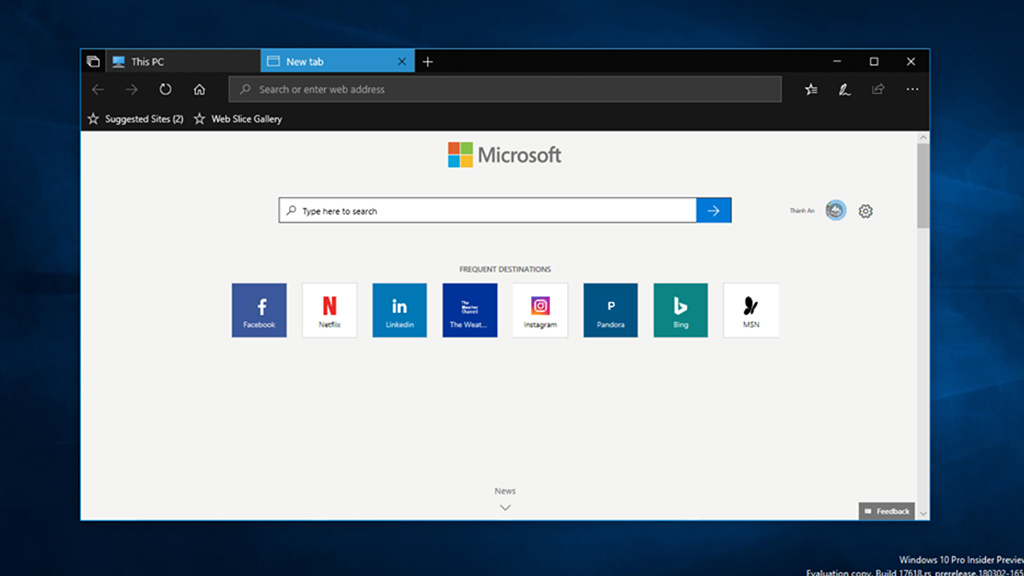Maximize the Edge window

click(x=874, y=61)
